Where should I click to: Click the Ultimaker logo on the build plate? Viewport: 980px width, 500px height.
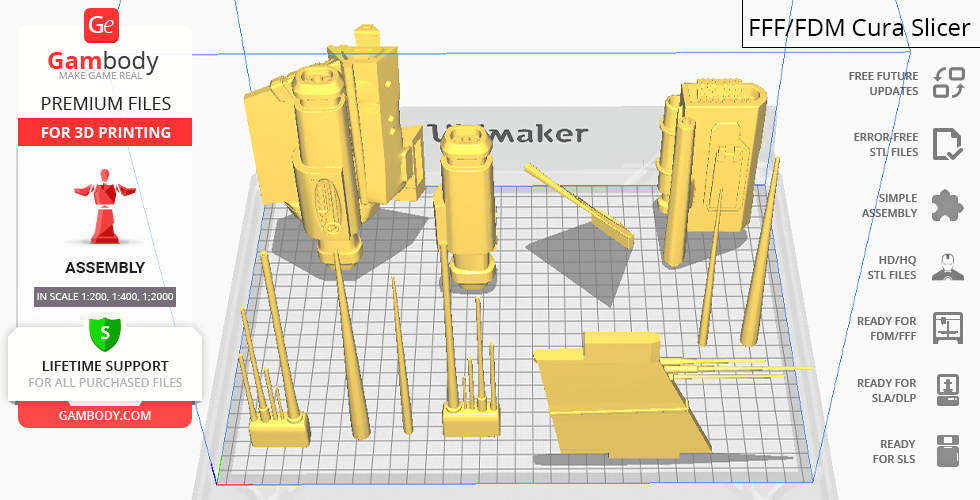pos(510,134)
